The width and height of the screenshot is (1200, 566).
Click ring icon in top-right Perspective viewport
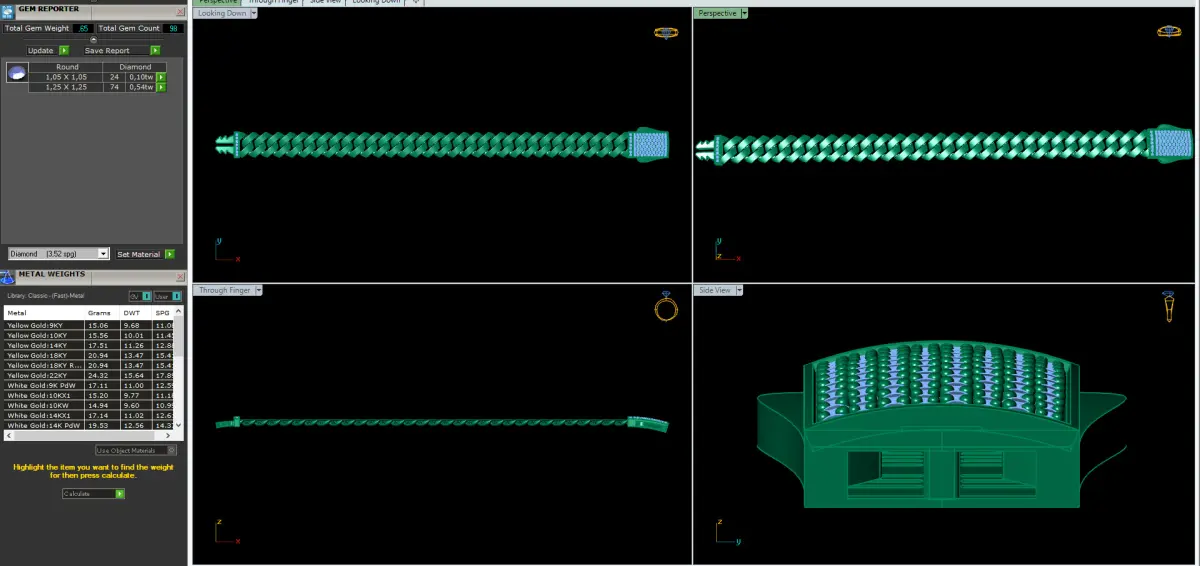pos(1167,31)
